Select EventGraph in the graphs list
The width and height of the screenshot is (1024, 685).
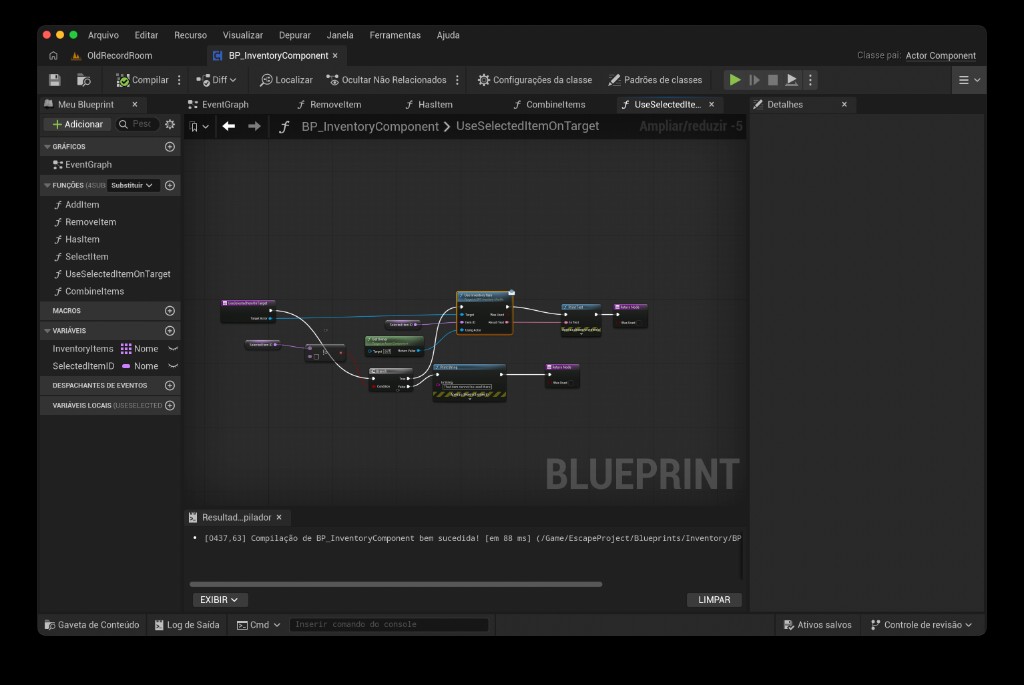point(88,165)
